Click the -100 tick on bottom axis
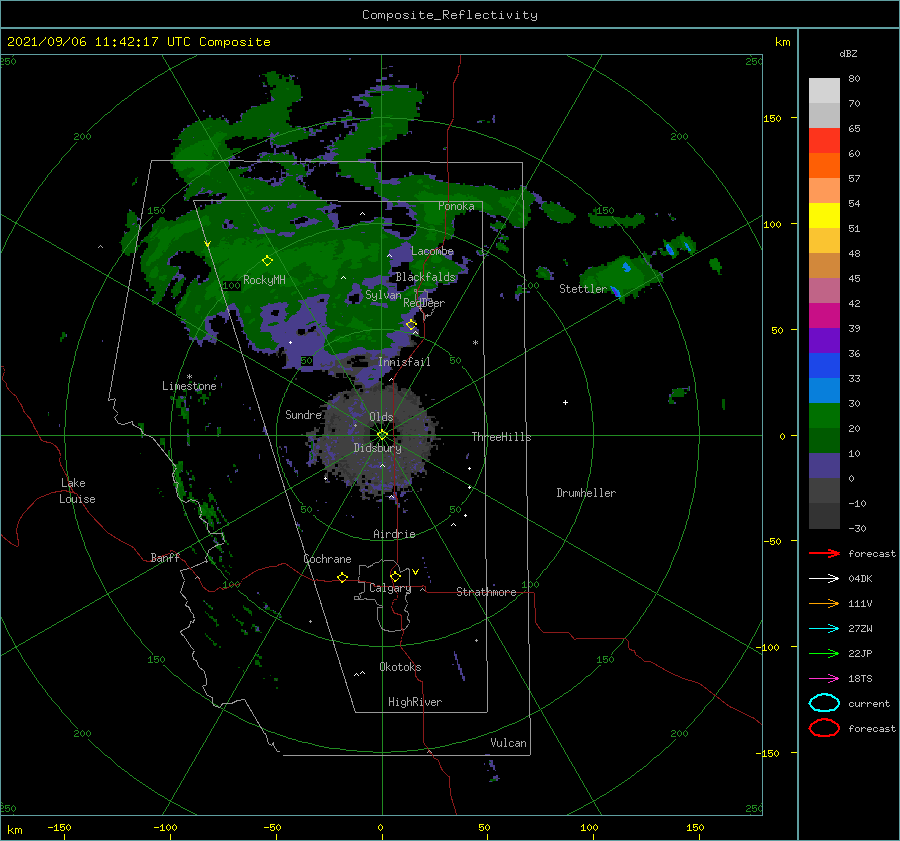Viewport: 900px width, 841px height. pyautogui.click(x=165, y=827)
